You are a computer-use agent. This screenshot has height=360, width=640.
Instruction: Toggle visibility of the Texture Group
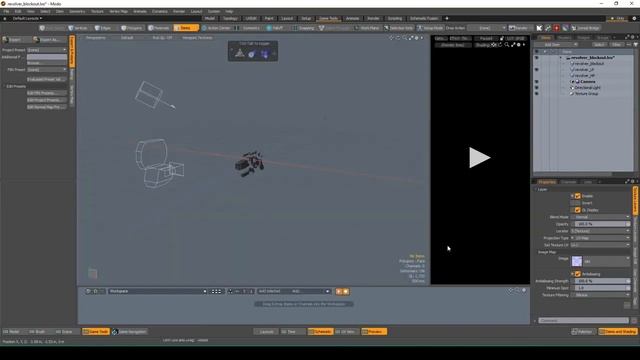coord(537,94)
